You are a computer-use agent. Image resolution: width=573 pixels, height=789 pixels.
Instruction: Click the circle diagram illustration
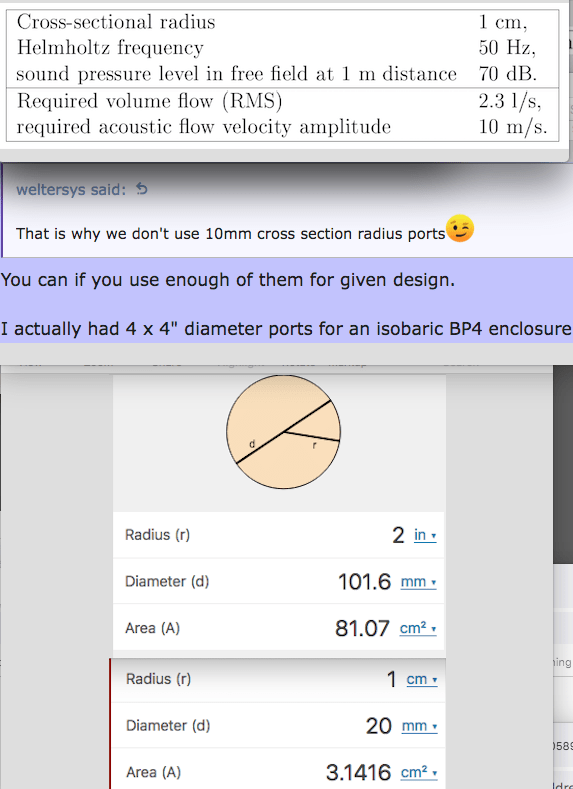[x=283, y=432]
